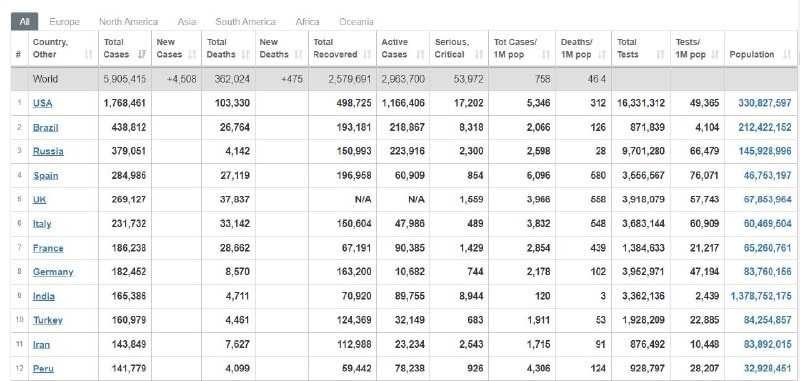800x381 pixels.
Task: Click Spain population 46,763,197 link
Action: (768, 175)
